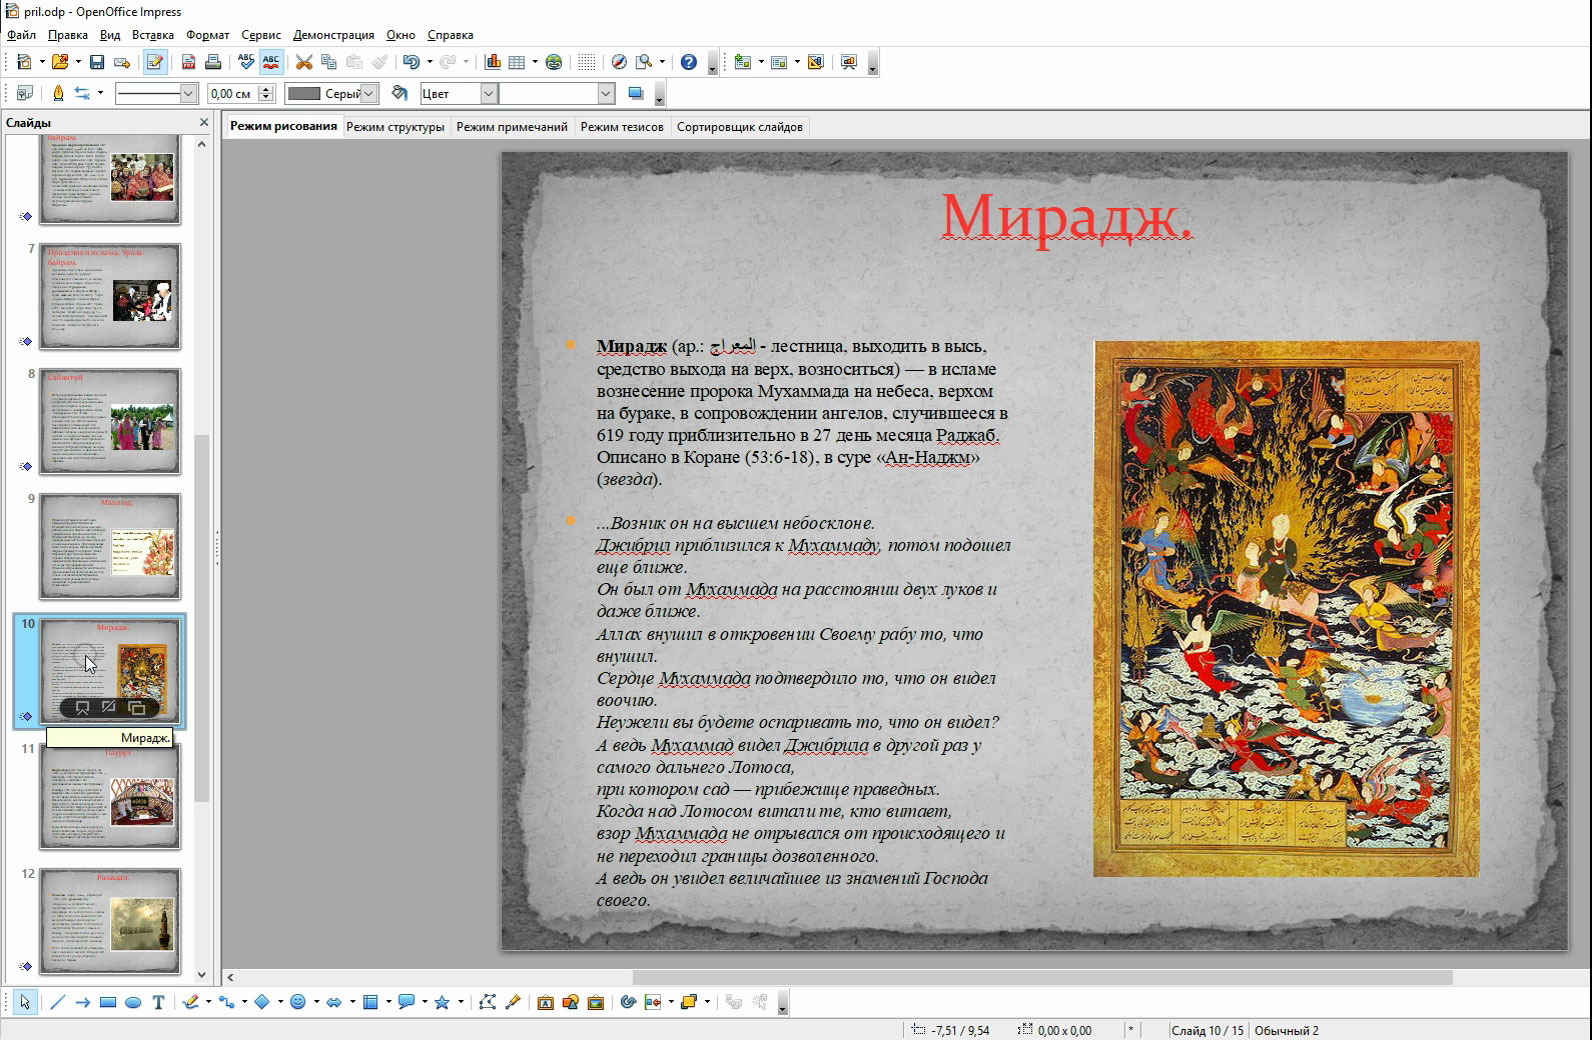Open the Вставка menu
The width and height of the screenshot is (1592, 1040).
click(153, 35)
